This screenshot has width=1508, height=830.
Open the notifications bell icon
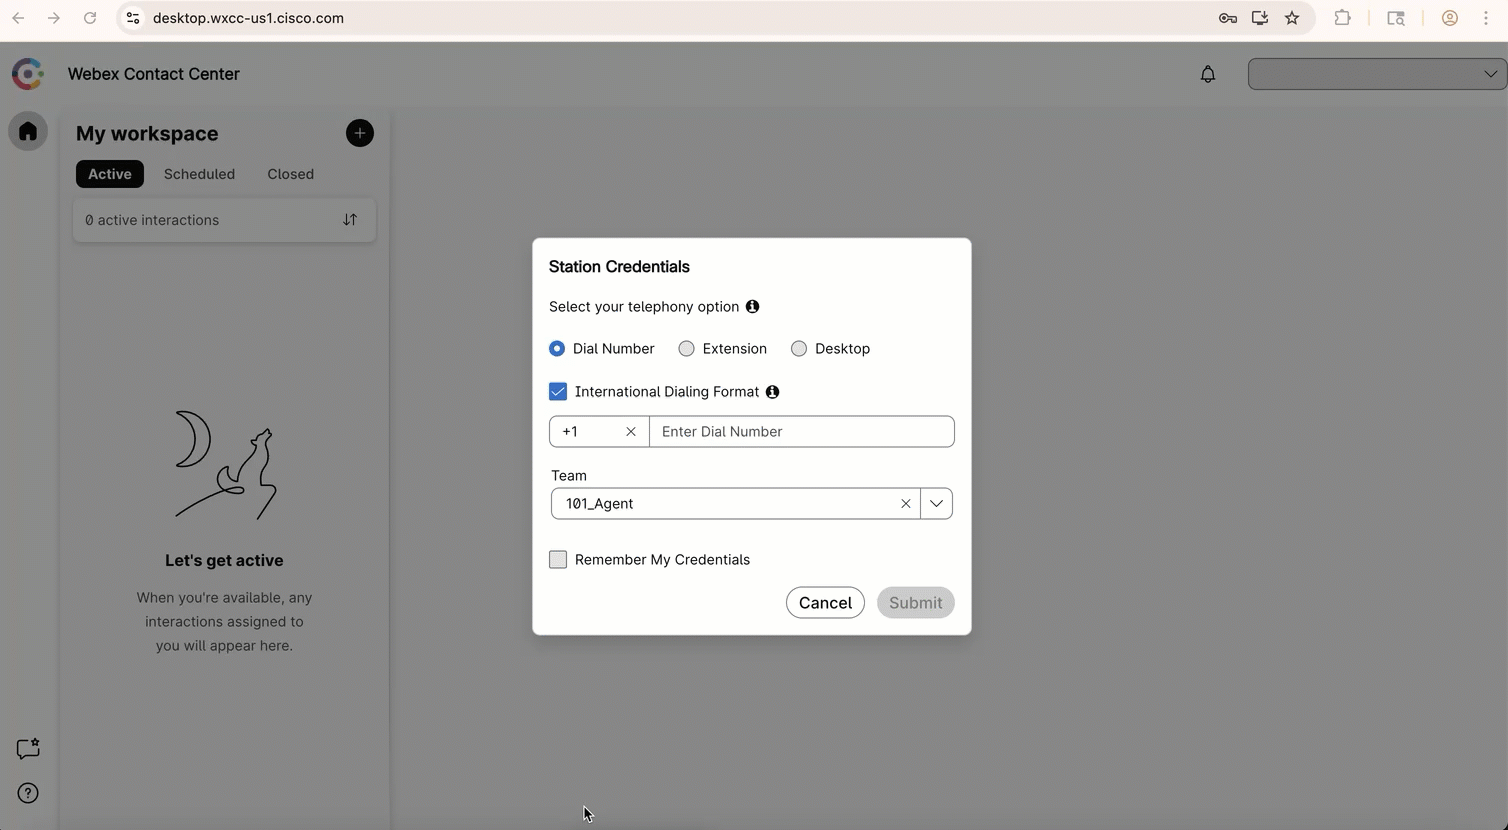[x=1208, y=74]
